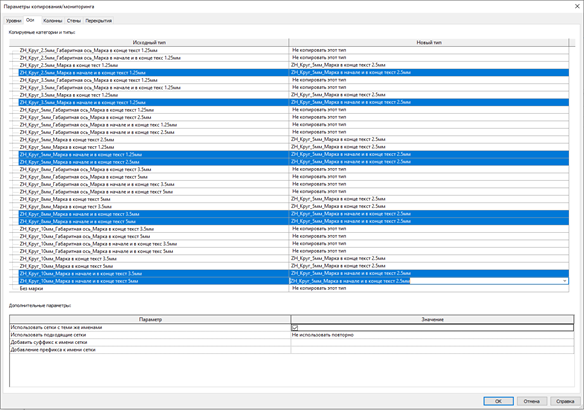Click the 'Добавить суффикс к имени сетки' value field
Viewport: 584px width, 410px height.
pos(432,342)
